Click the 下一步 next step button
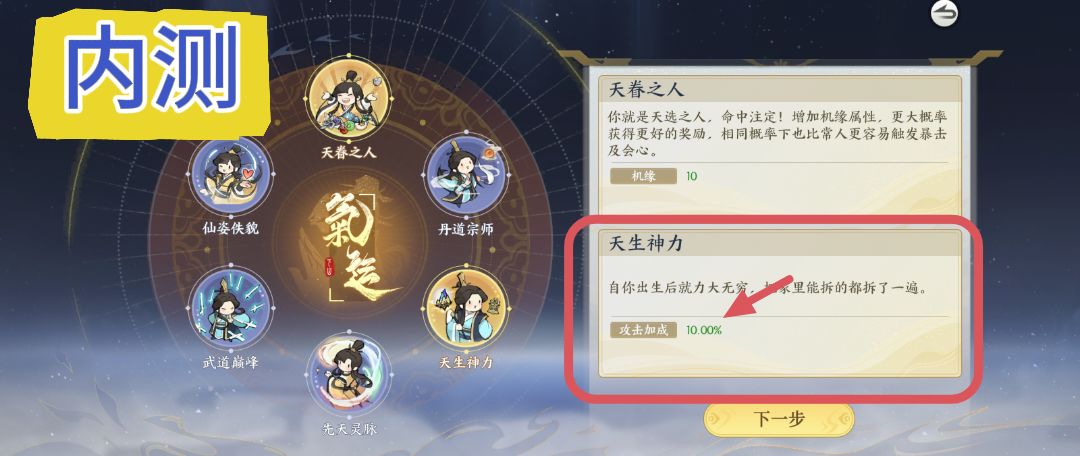This screenshot has height=456, width=1080. [778, 419]
